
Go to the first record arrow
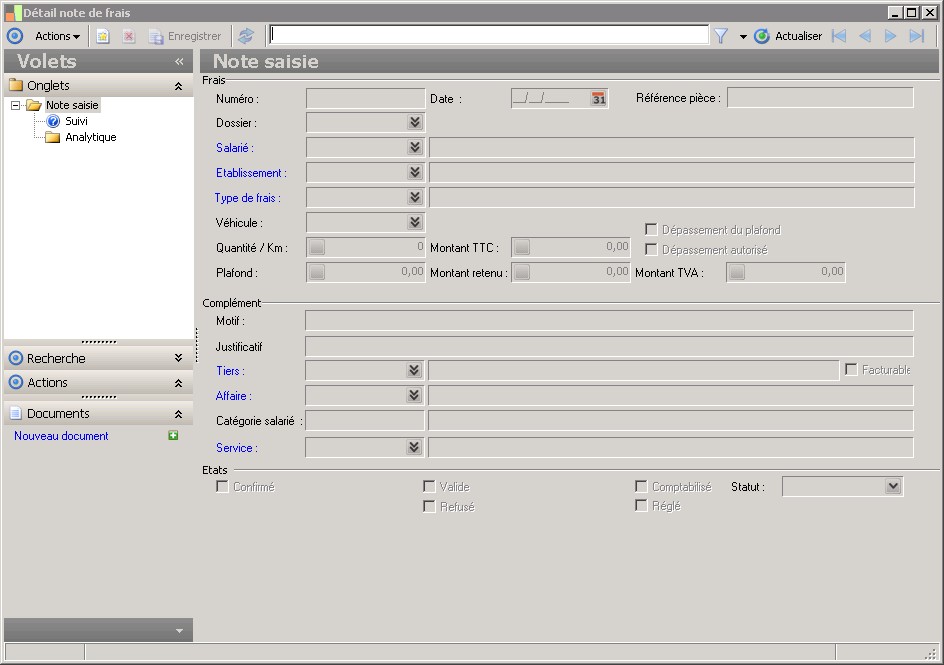click(x=839, y=36)
